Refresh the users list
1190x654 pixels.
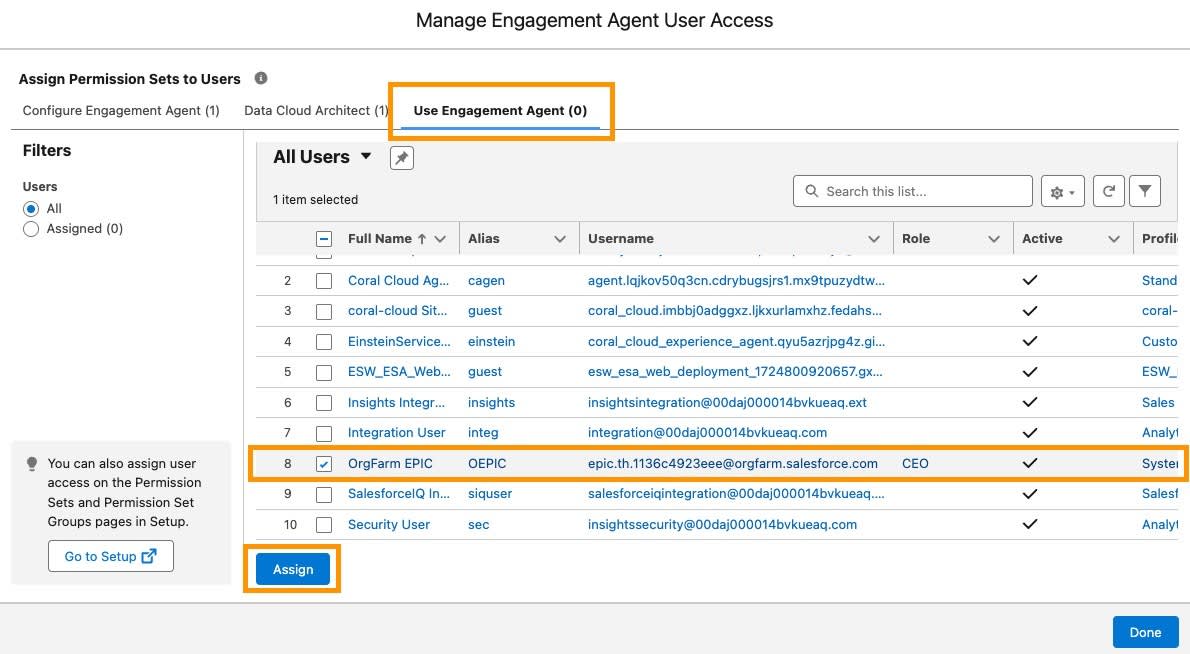[x=1108, y=191]
